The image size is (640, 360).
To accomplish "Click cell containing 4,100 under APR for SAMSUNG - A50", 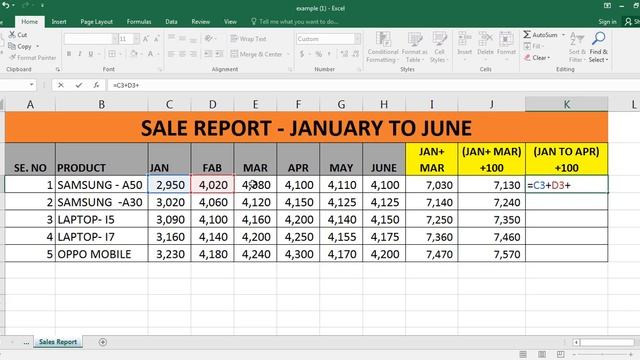I will [298, 185].
